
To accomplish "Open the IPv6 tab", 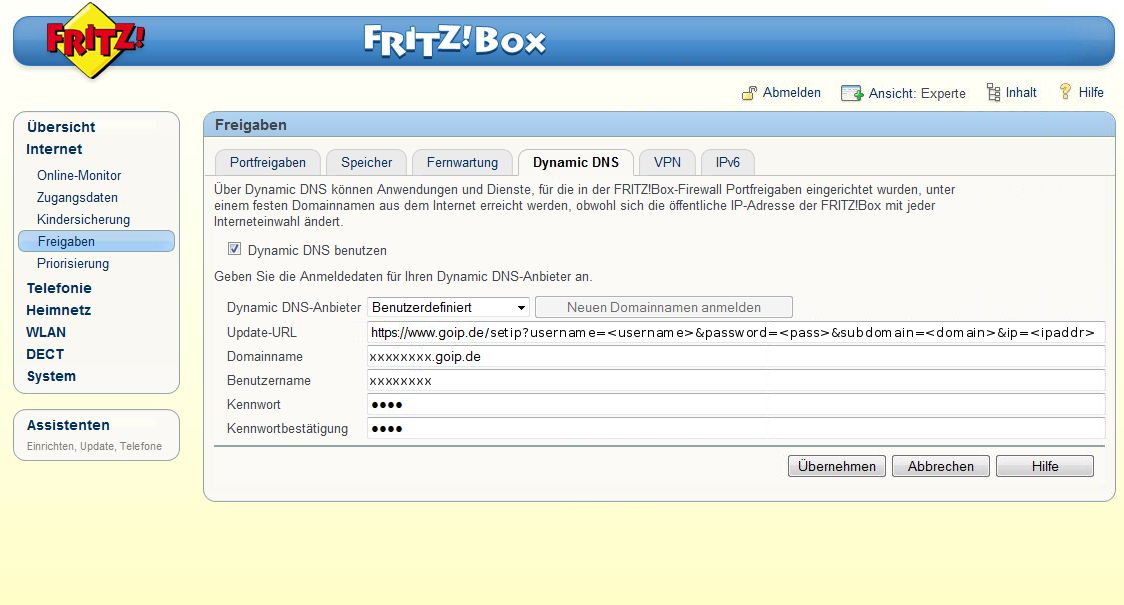I will (x=727, y=162).
